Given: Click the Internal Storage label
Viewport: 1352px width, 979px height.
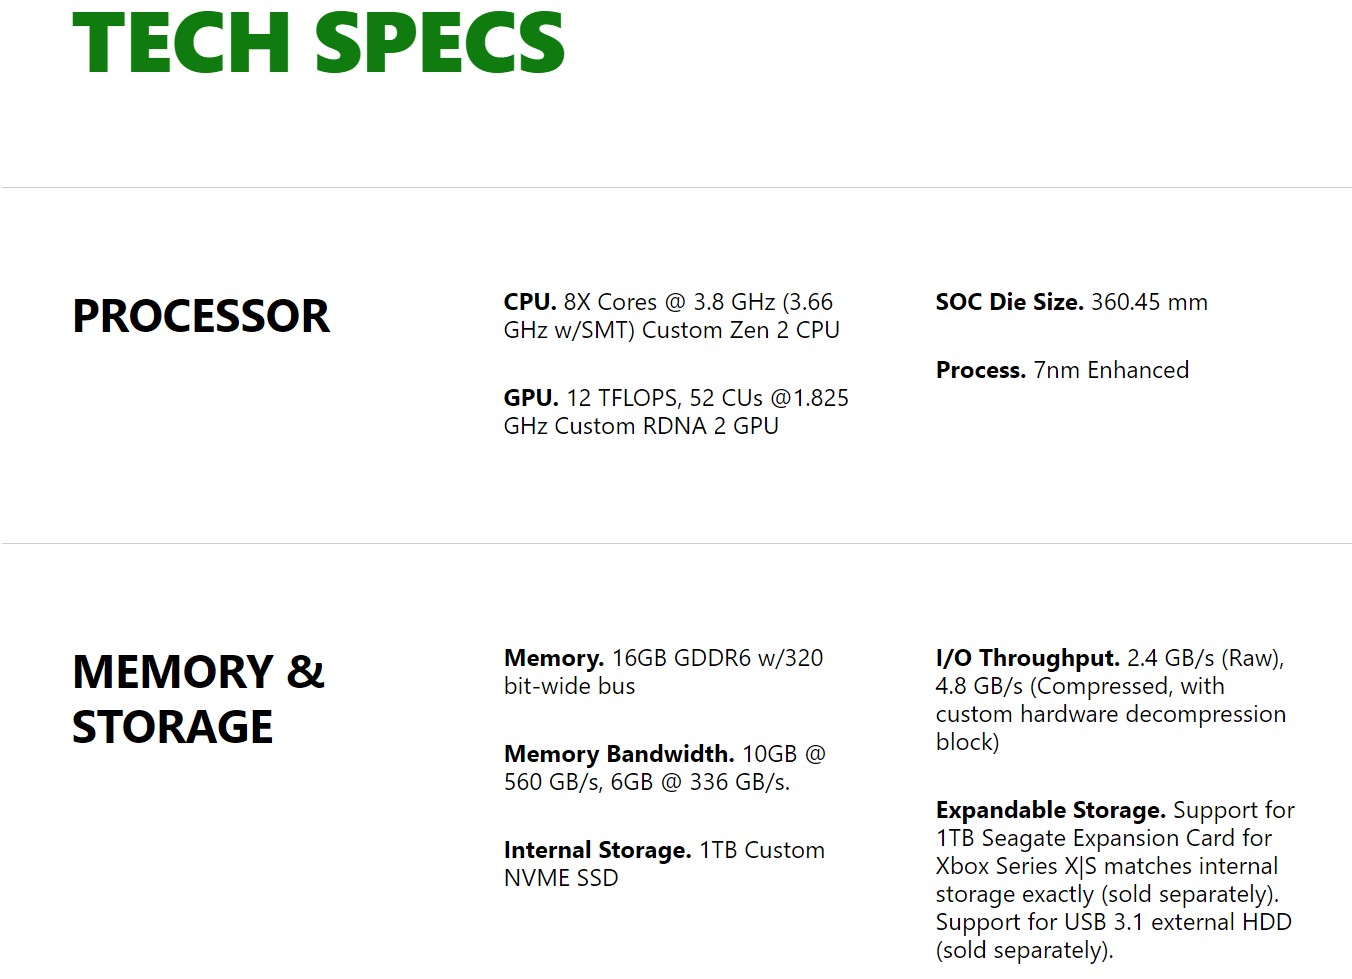Looking at the screenshot, I should click(x=598, y=850).
